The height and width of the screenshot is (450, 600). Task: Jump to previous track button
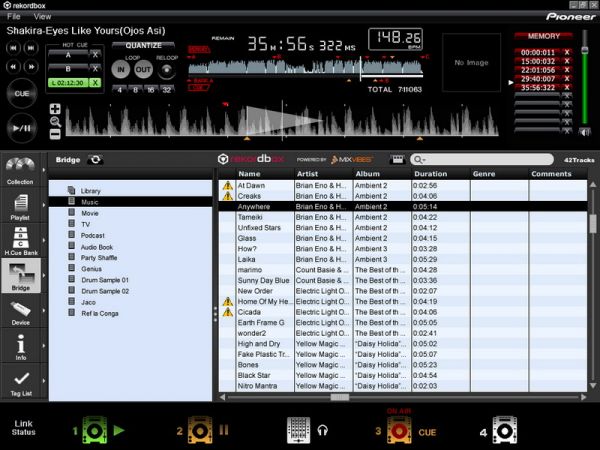(13, 48)
